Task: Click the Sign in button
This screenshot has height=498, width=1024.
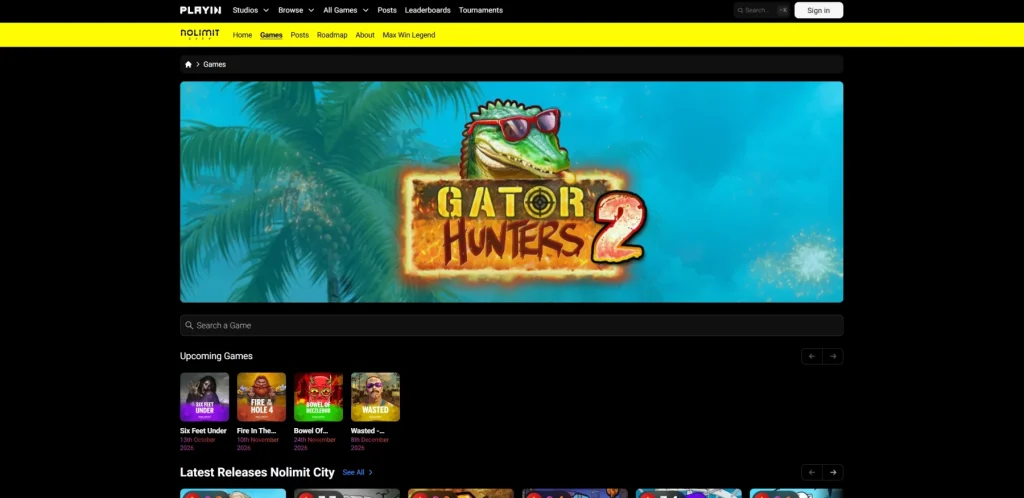Action: (818, 10)
